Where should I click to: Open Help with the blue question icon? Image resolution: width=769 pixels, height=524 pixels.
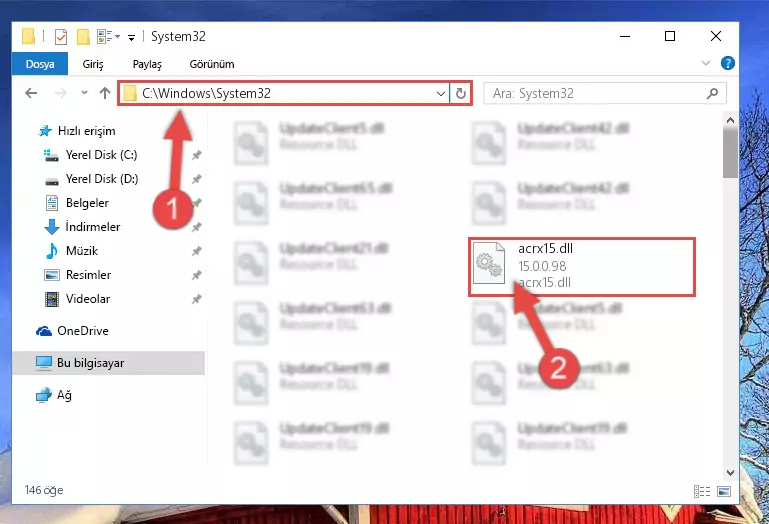pos(728,63)
